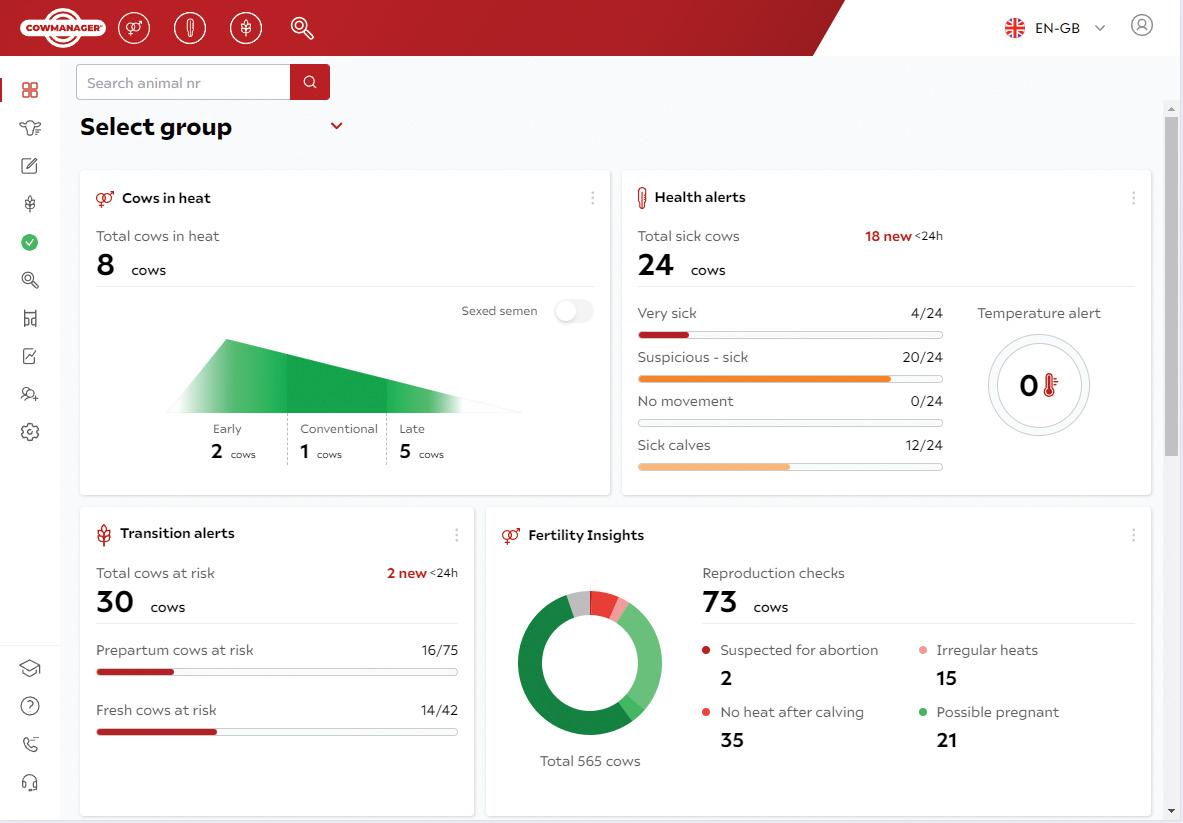The width and height of the screenshot is (1183, 823).
Task: Click the Irregular heats count
Action: point(946,678)
